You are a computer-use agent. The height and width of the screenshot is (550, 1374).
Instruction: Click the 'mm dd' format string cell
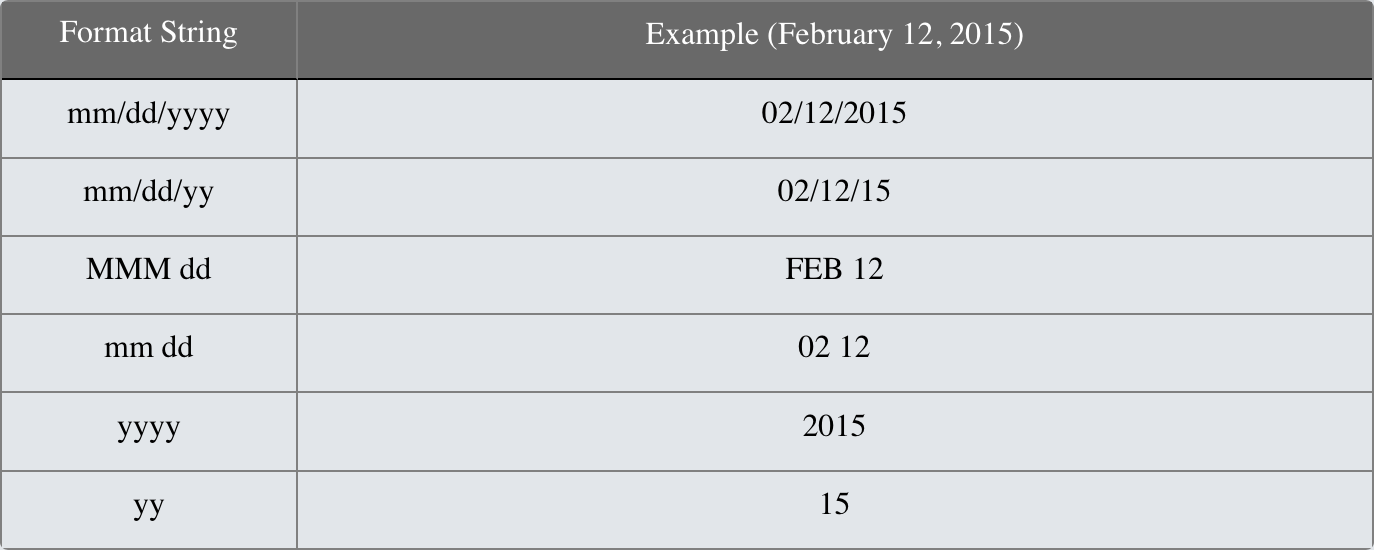coord(148,348)
